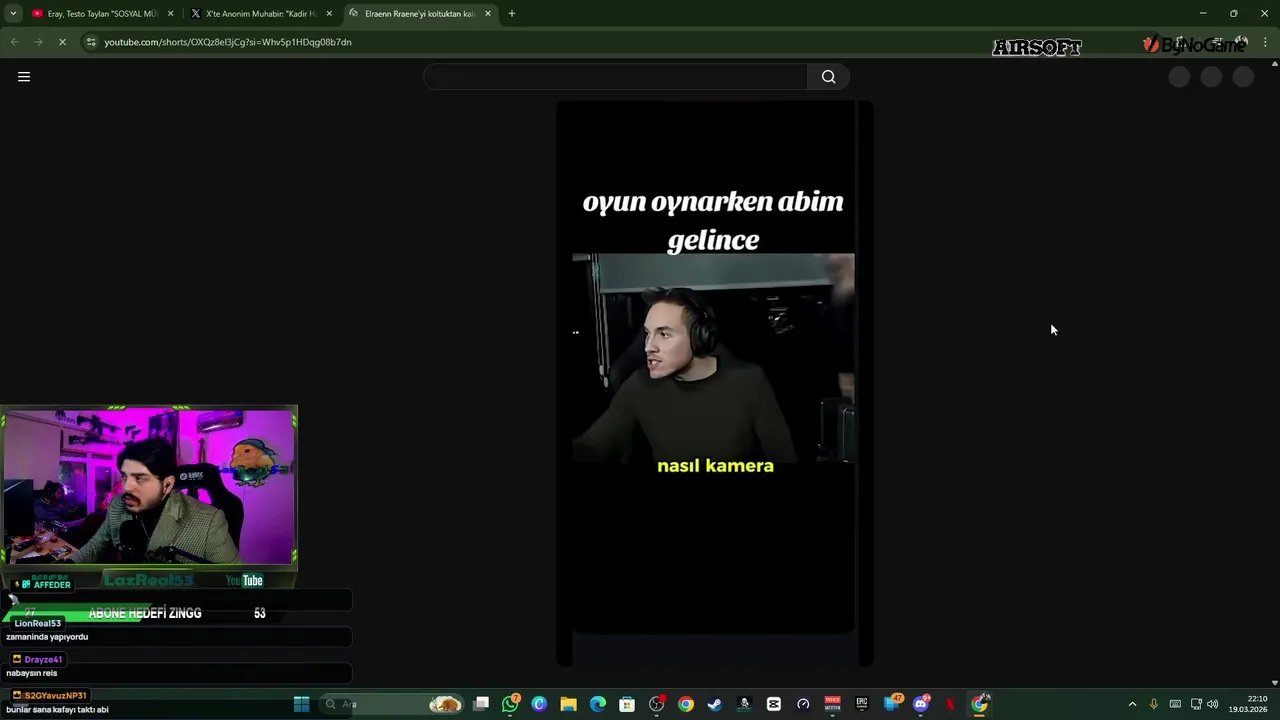1280x720 pixels.
Task: Click the microphone system tray icon
Action: point(1154,704)
